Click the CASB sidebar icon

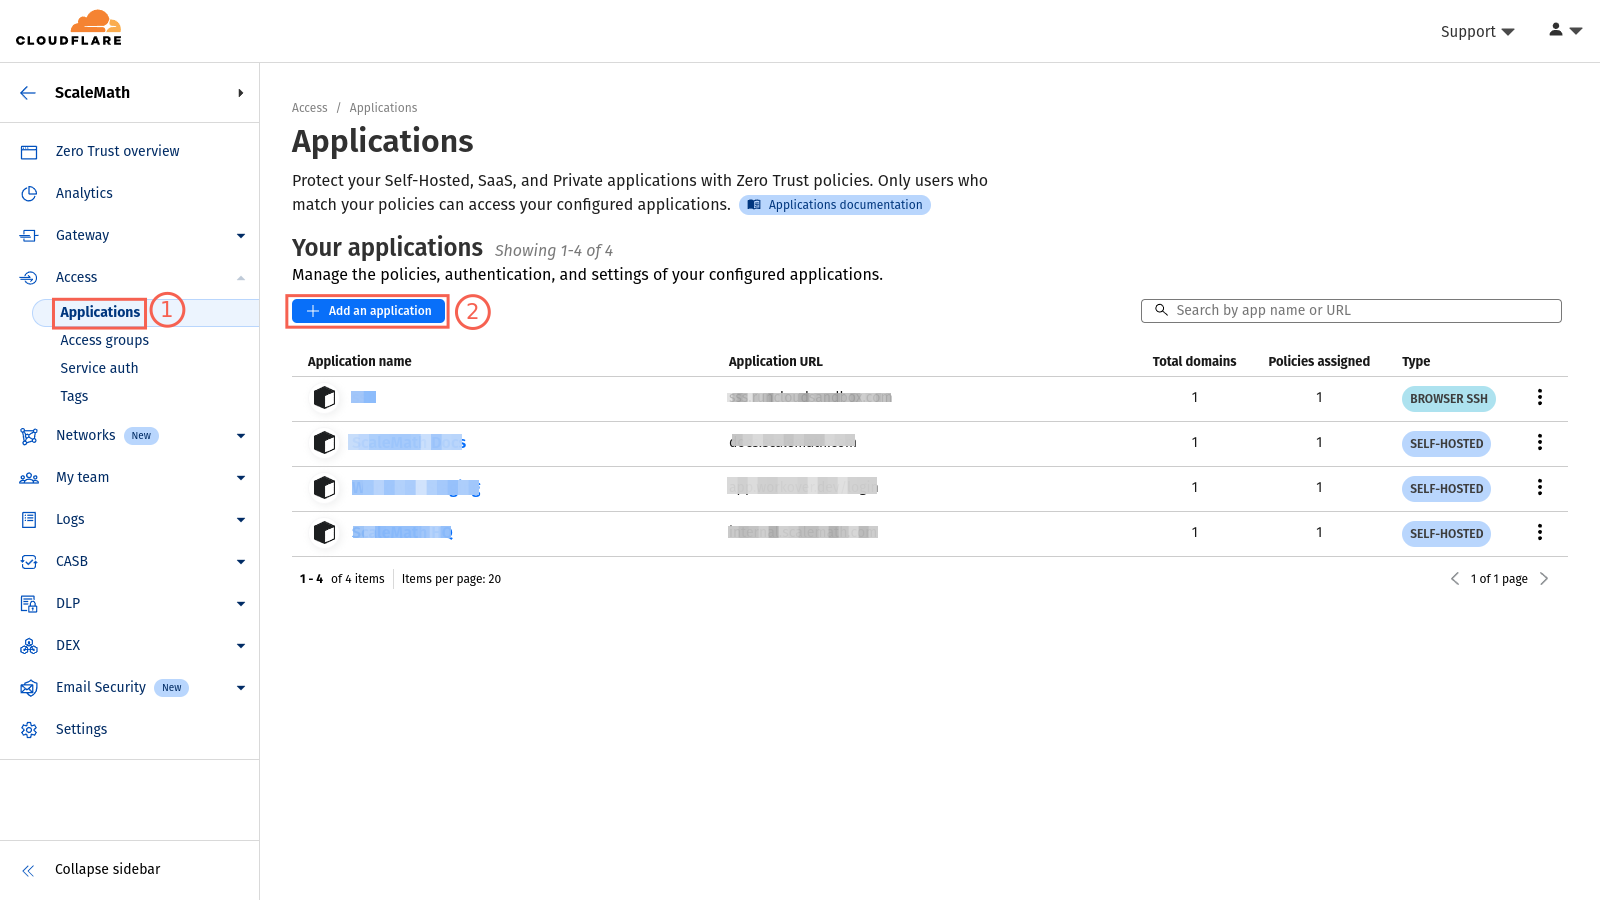pos(29,562)
